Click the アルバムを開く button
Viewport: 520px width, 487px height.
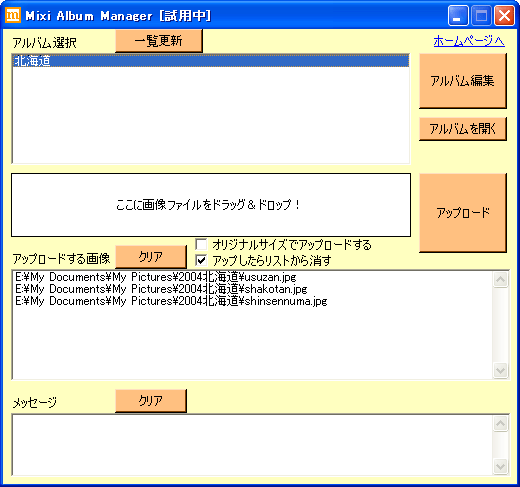click(x=463, y=129)
